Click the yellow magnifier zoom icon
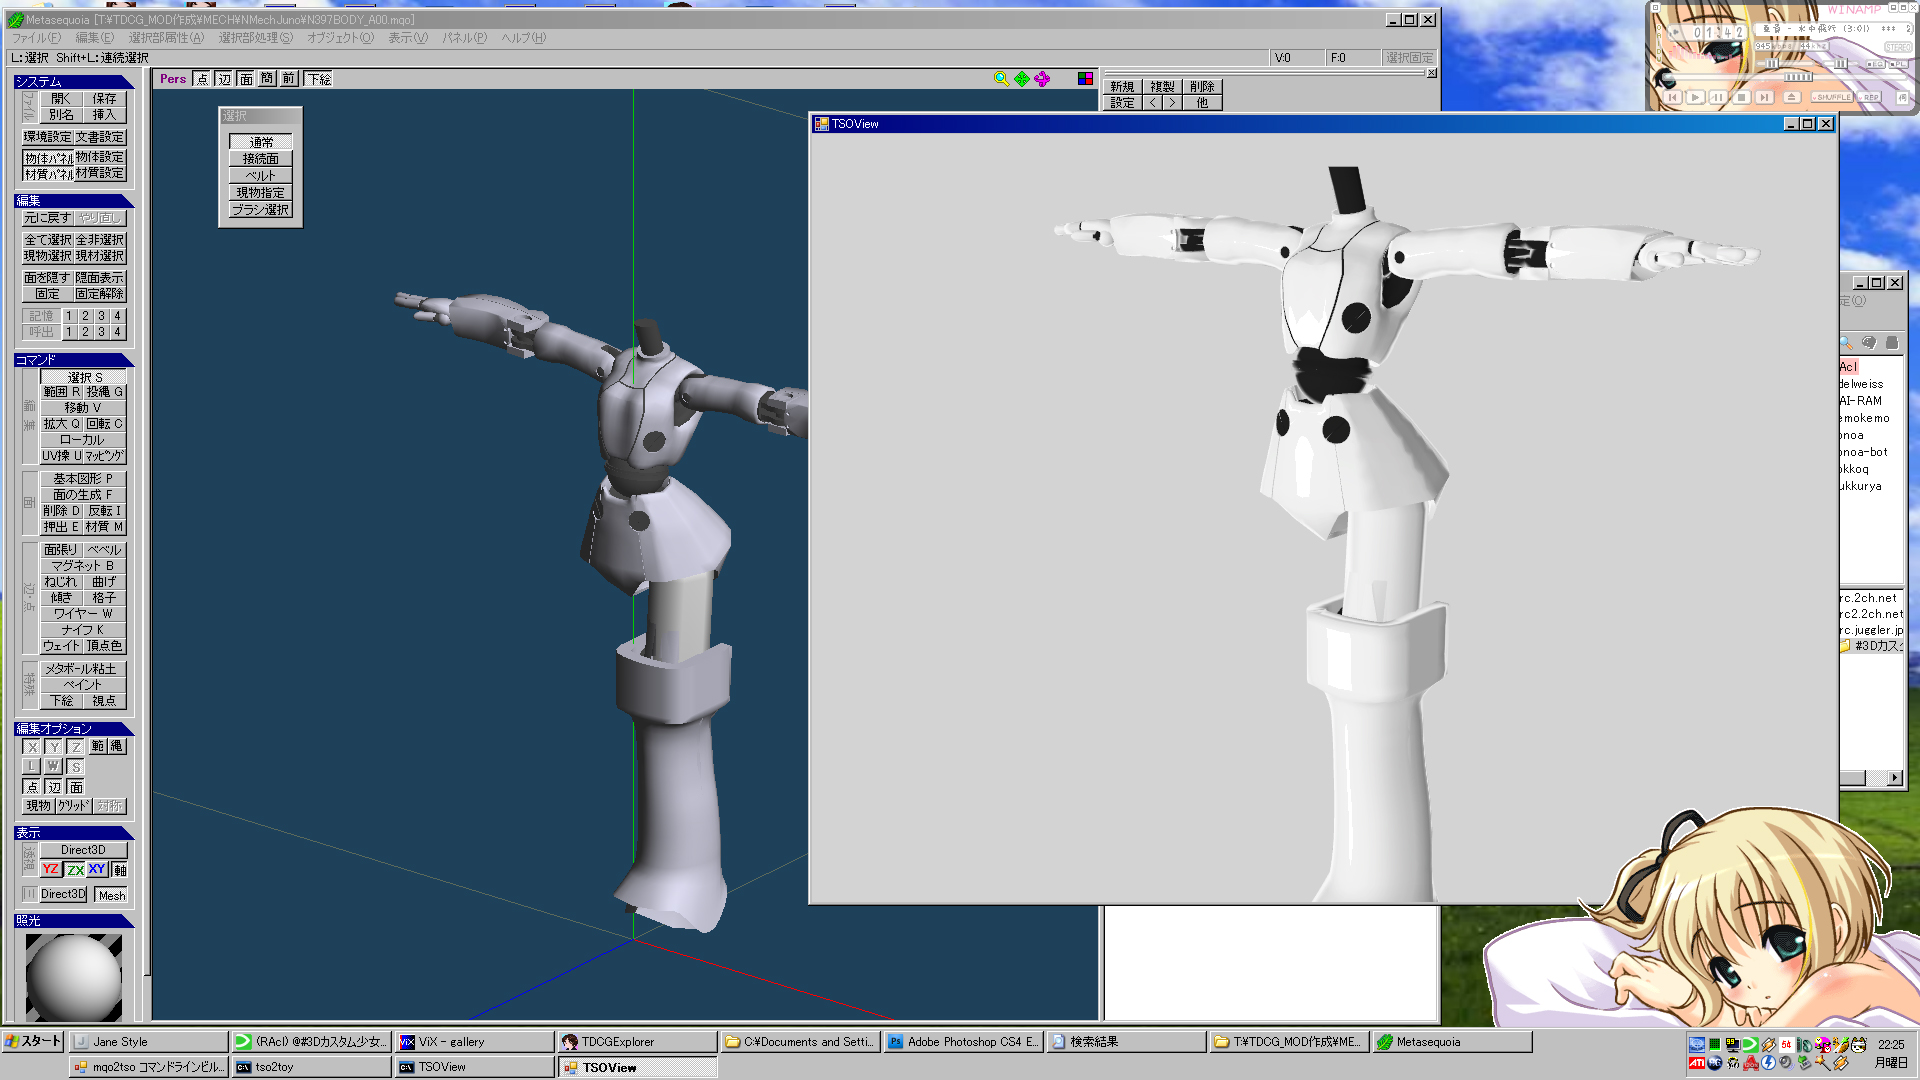The image size is (1920, 1080). coord(1001,79)
